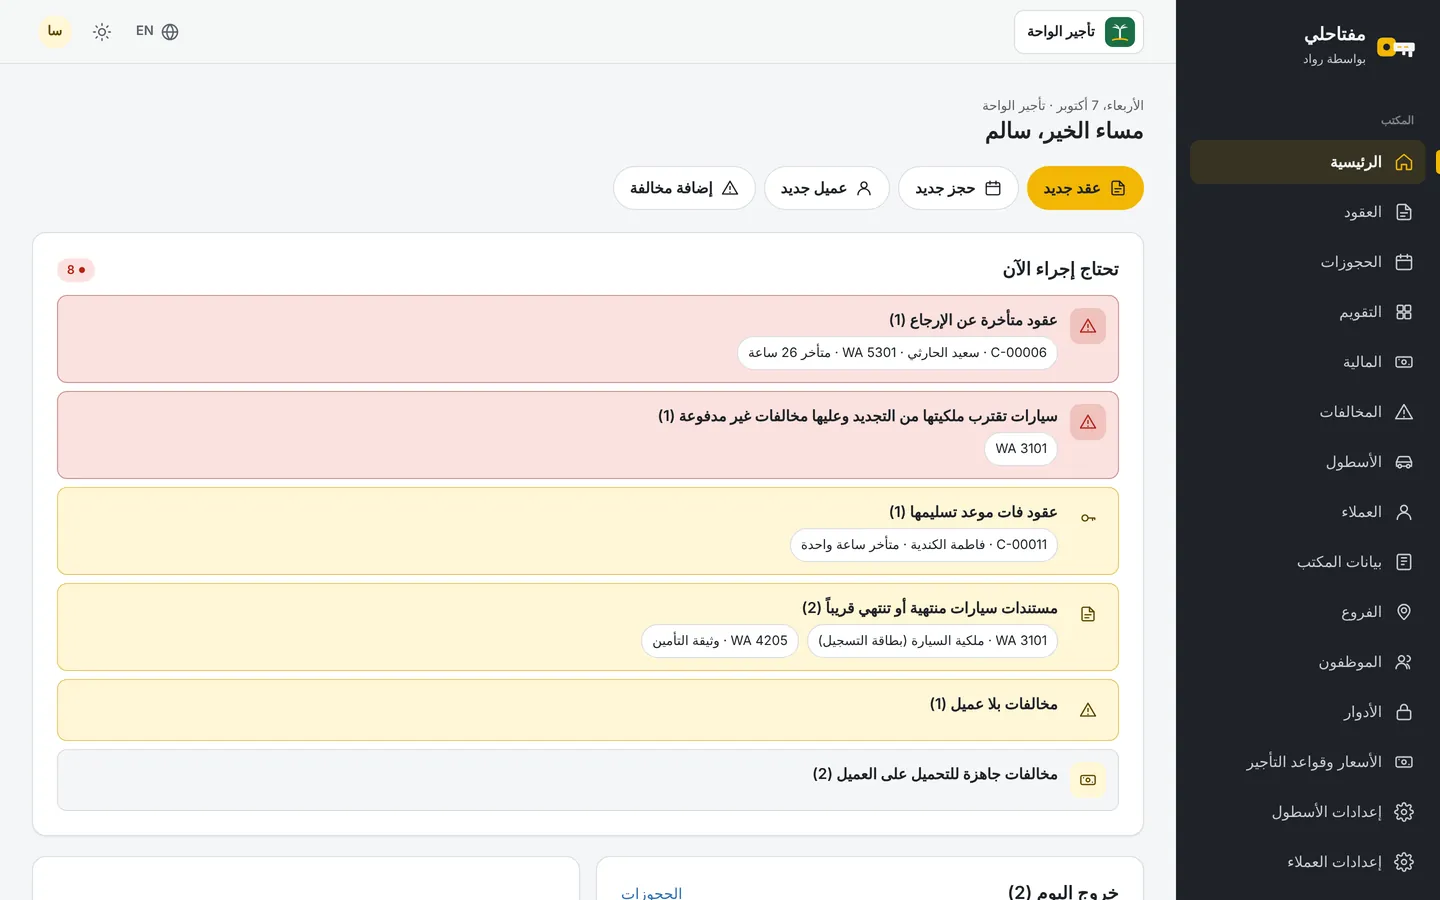Click the عميل جديد new customer button
Viewport: 1440px width, 900px height.
[x=826, y=188]
